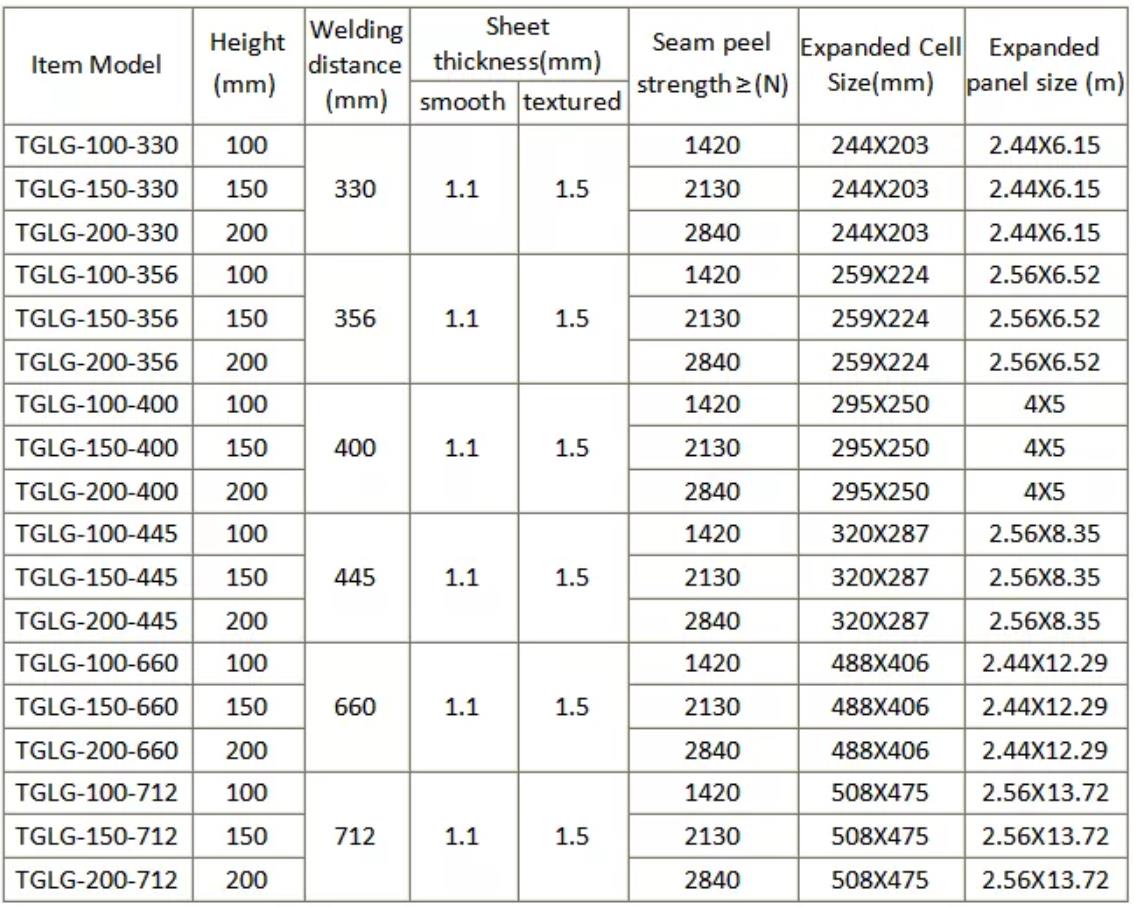This screenshot has height=906, width=1134.
Task: Click the 2840 strength in TGLG-200-400 row
Action: (713, 492)
